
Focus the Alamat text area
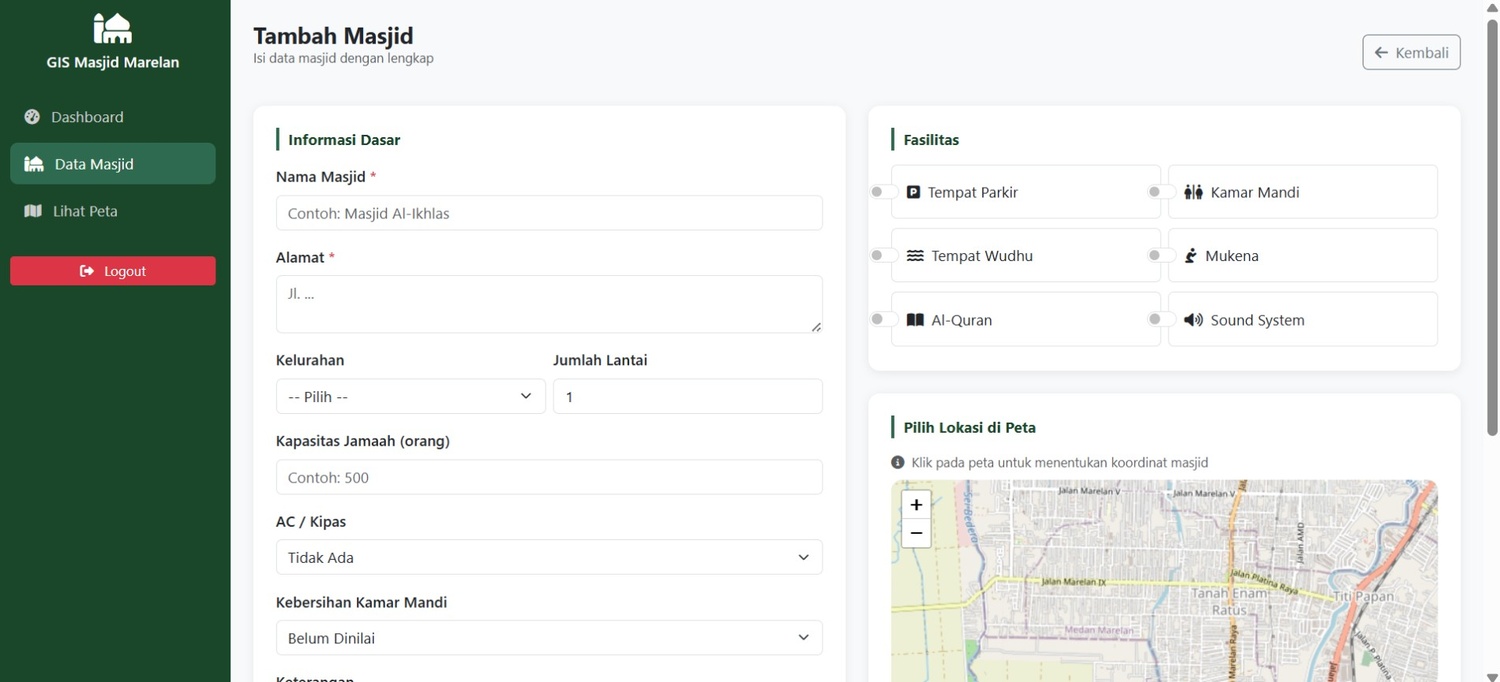point(549,304)
